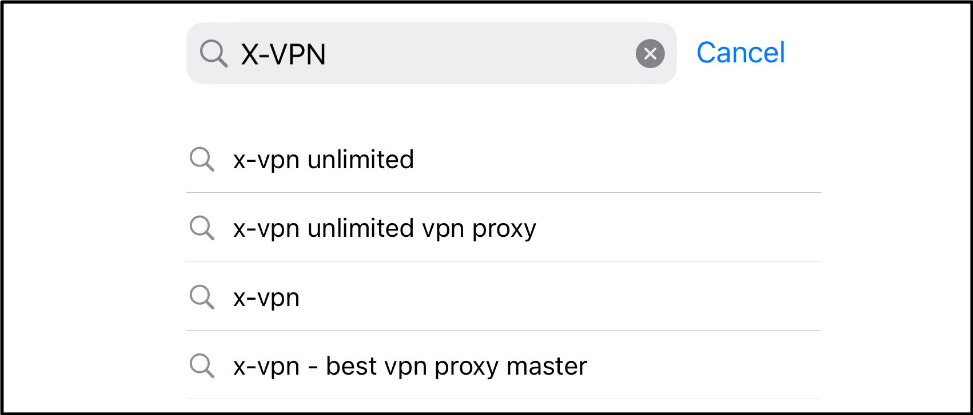973x415 pixels.
Task: Pick the plain "x-vpn" suggestion
Action: pyautogui.click(x=503, y=297)
